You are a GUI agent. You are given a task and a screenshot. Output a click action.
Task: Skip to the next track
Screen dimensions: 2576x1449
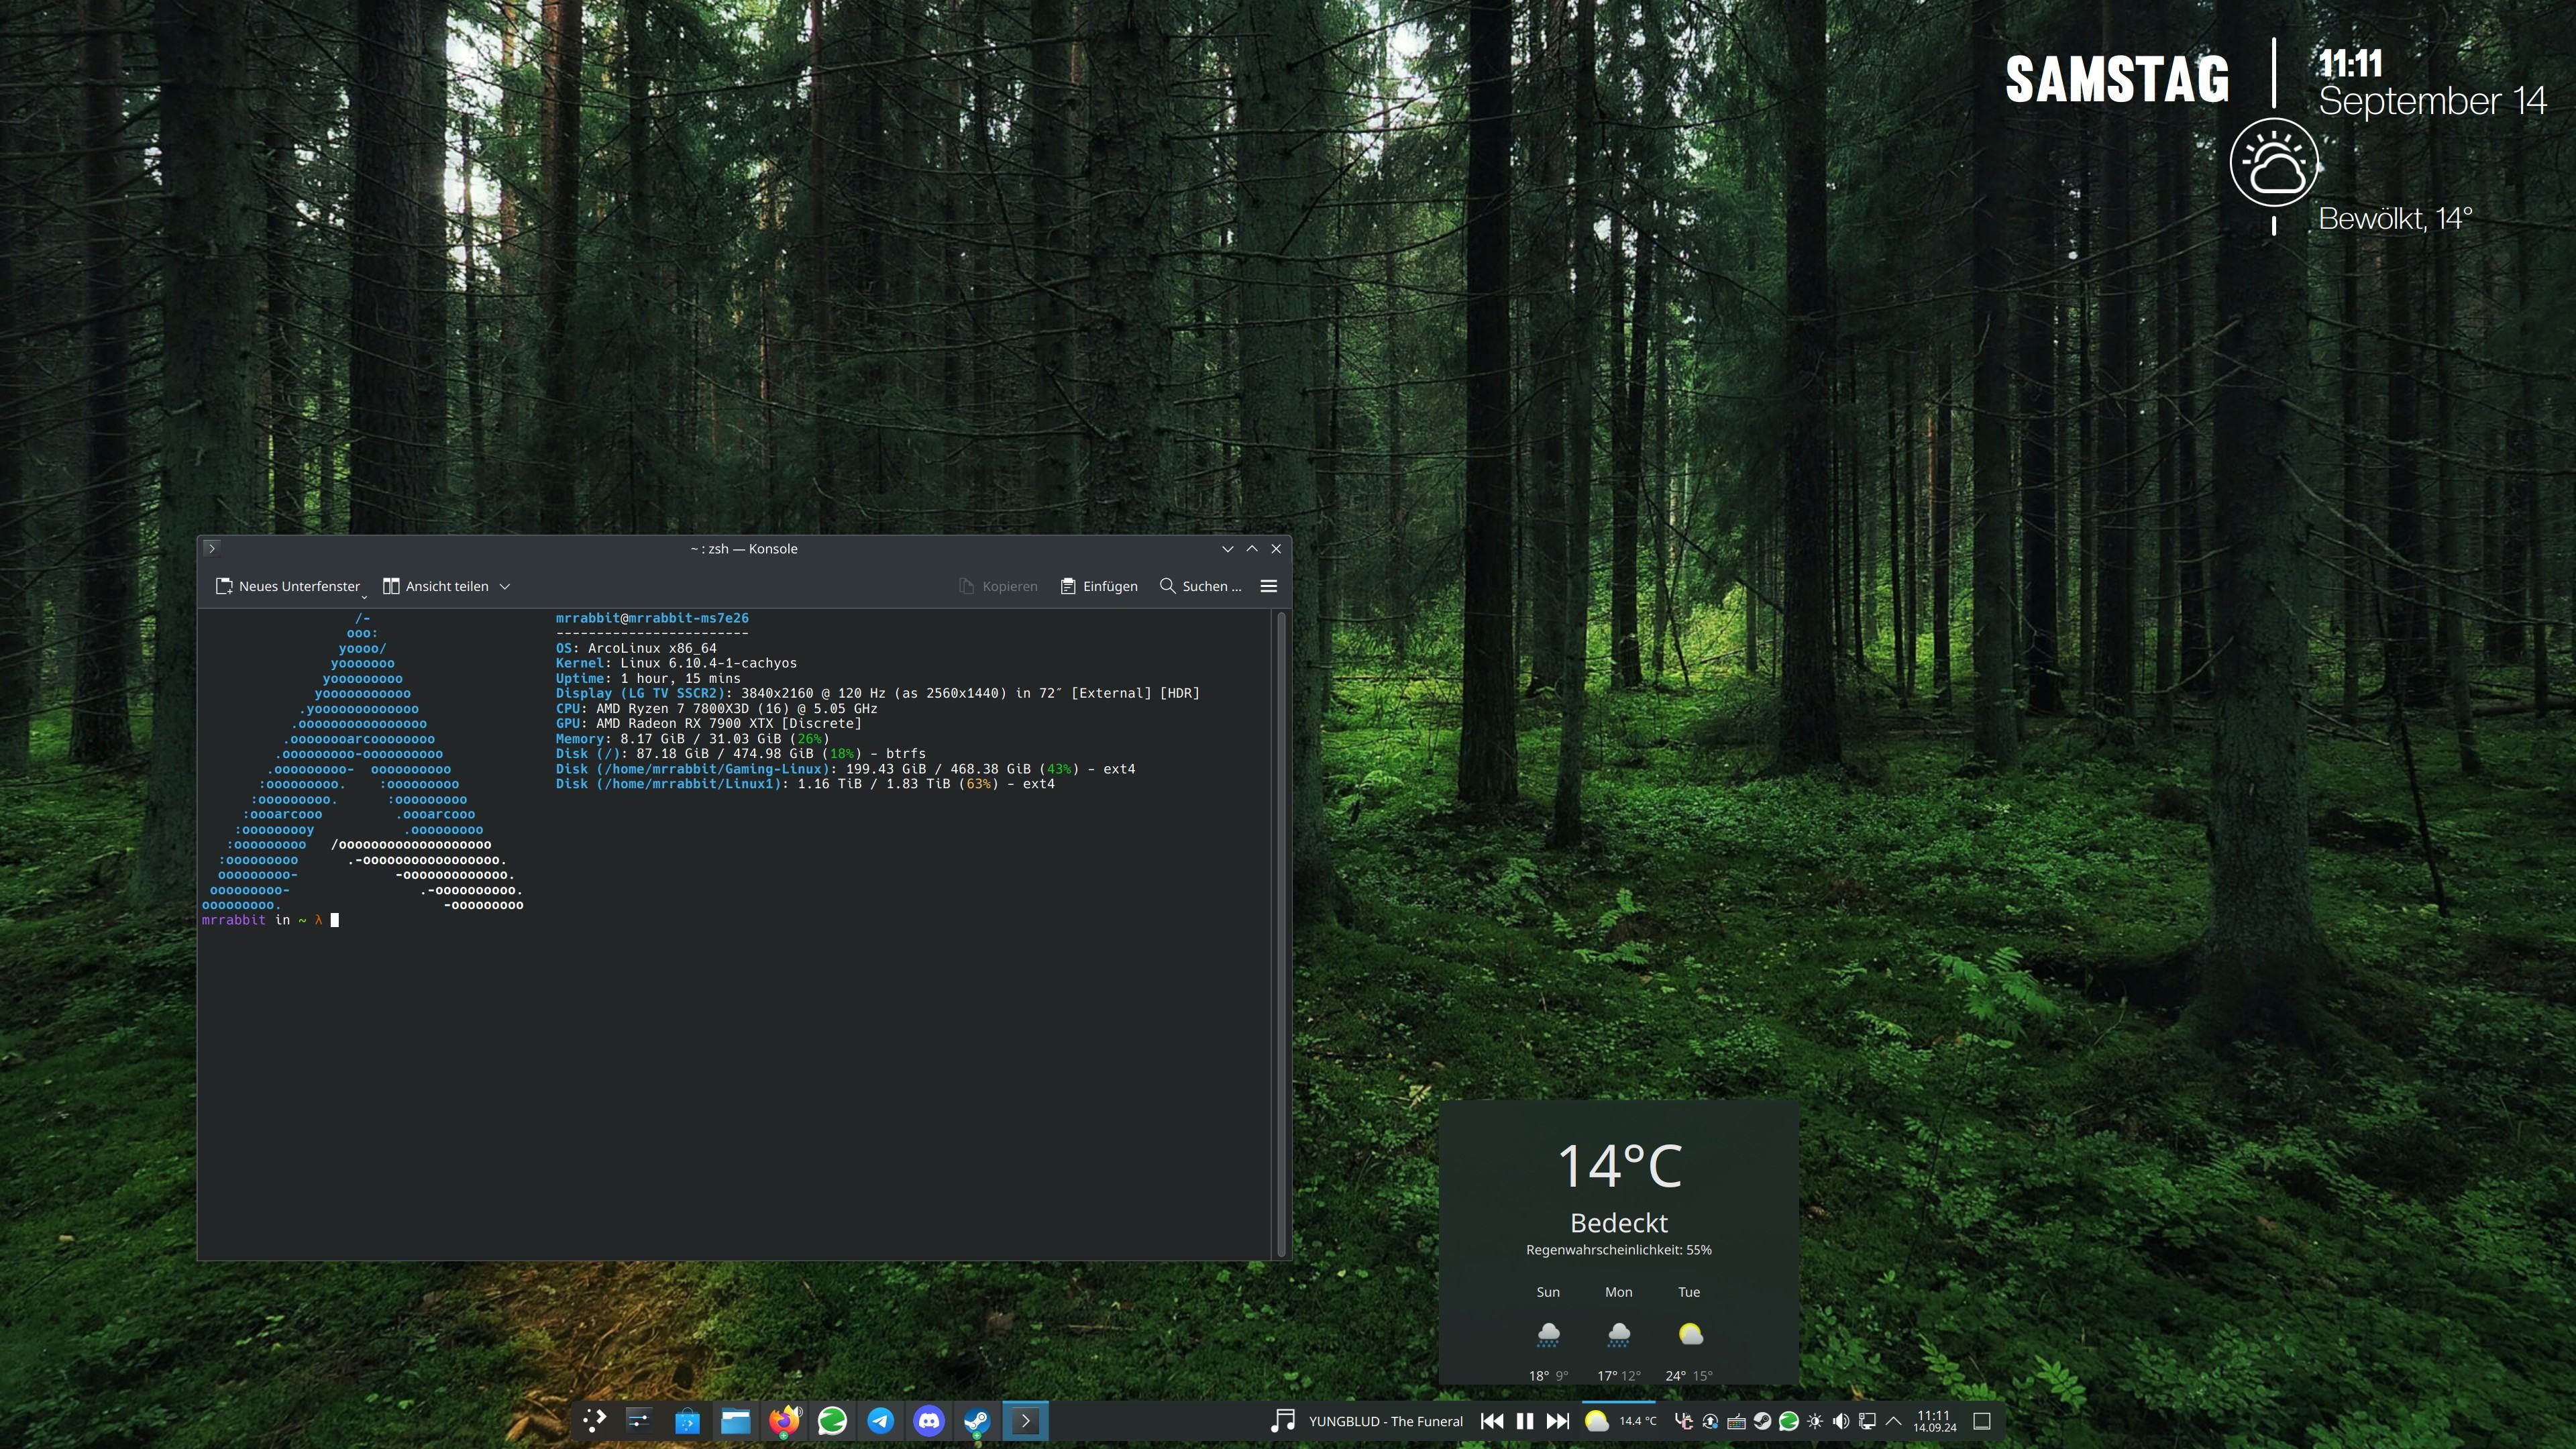(x=1558, y=1421)
